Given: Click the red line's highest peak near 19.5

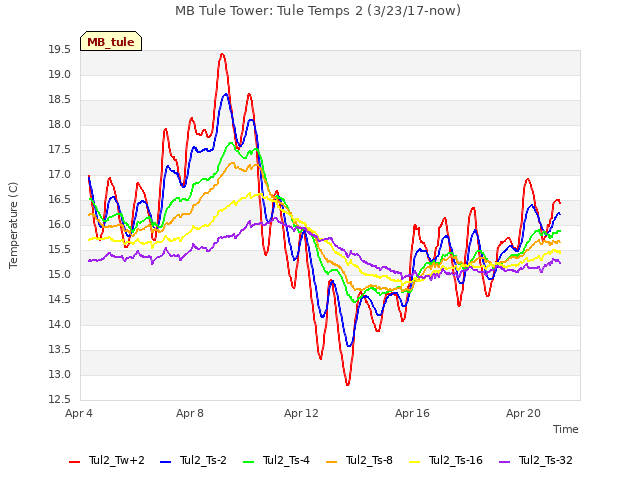Looking at the screenshot, I should [222, 54].
